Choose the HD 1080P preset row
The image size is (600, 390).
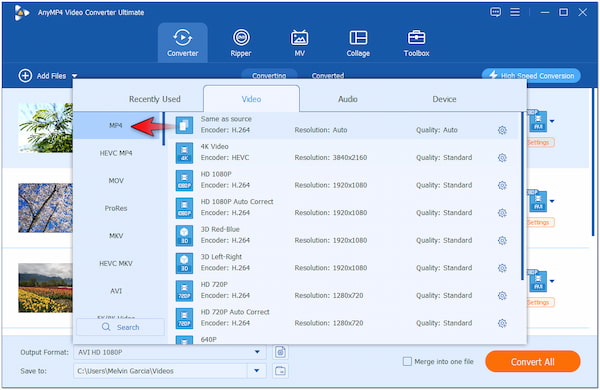pos(344,180)
